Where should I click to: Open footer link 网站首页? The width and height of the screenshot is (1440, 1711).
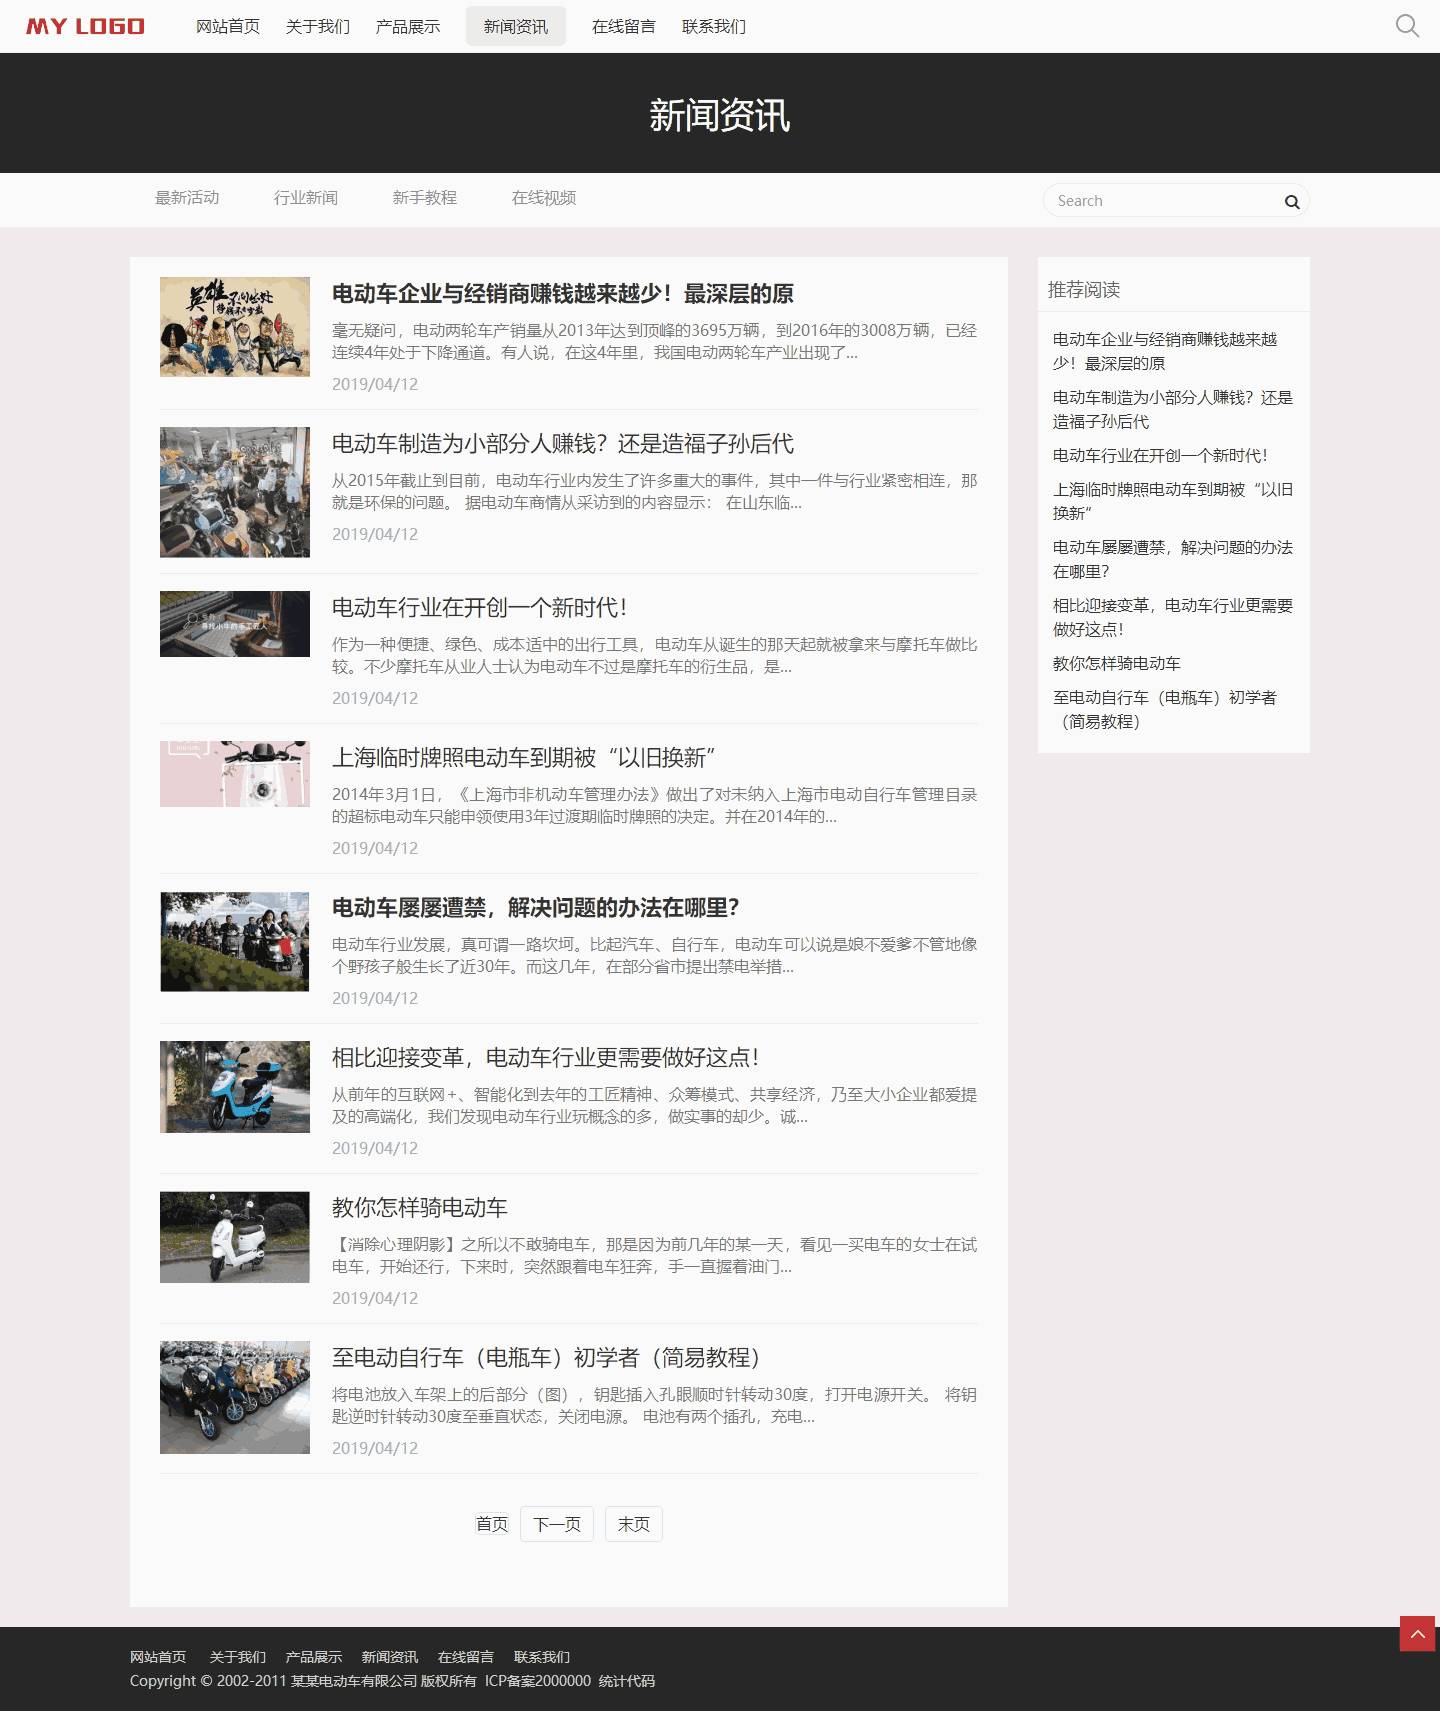click(158, 1657)
